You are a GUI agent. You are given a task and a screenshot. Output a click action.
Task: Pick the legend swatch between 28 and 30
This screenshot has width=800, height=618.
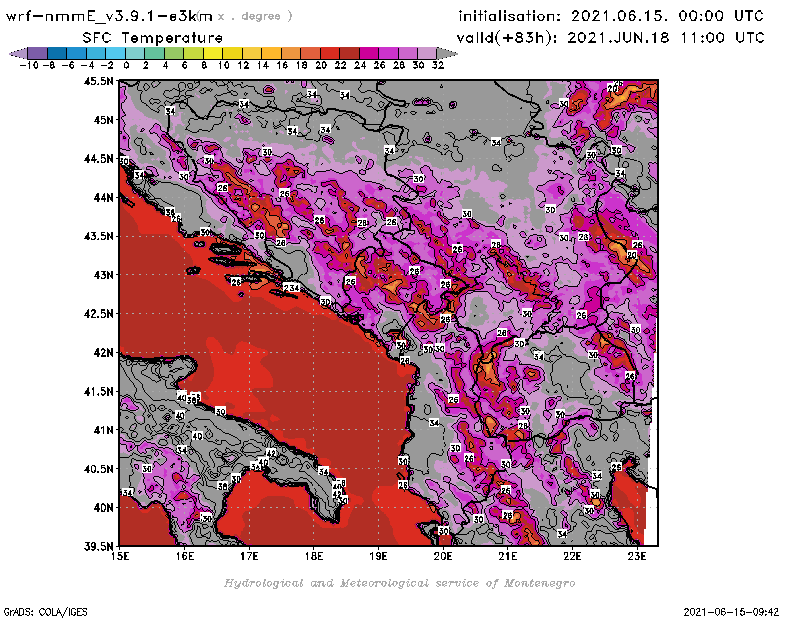(x=408, y=53)
